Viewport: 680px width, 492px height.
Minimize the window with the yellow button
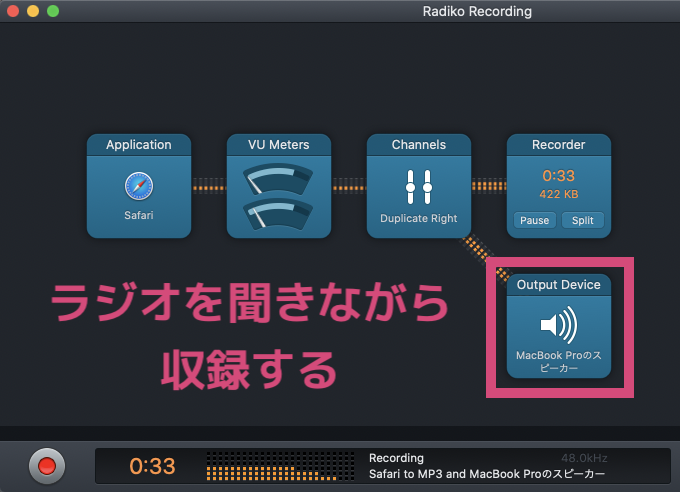coord(33,11)
